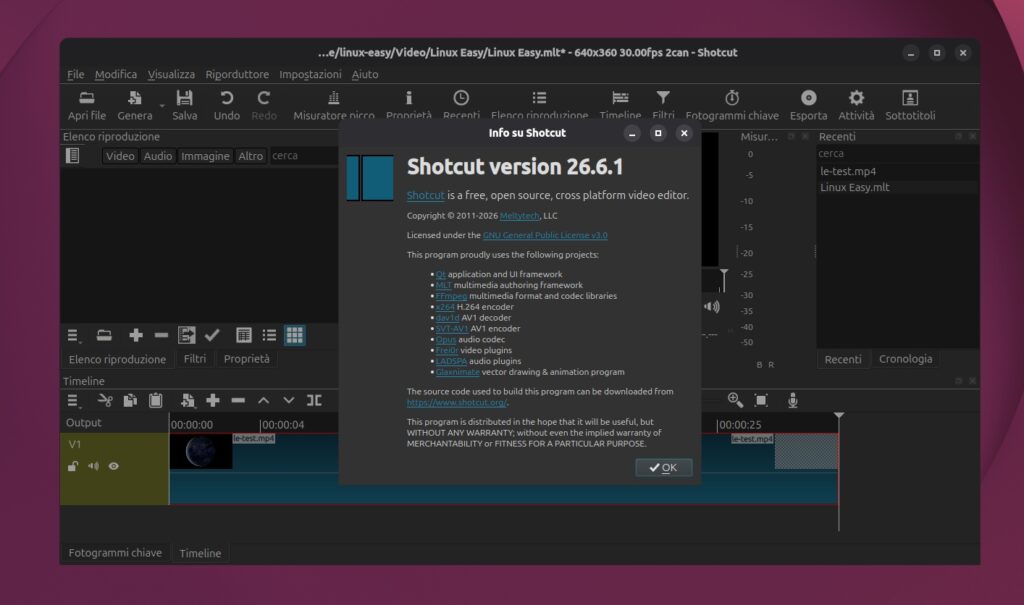Open the https://www.shotcut.org/ link
Viewport: 1024px width, 605px height.
[456, 402]
